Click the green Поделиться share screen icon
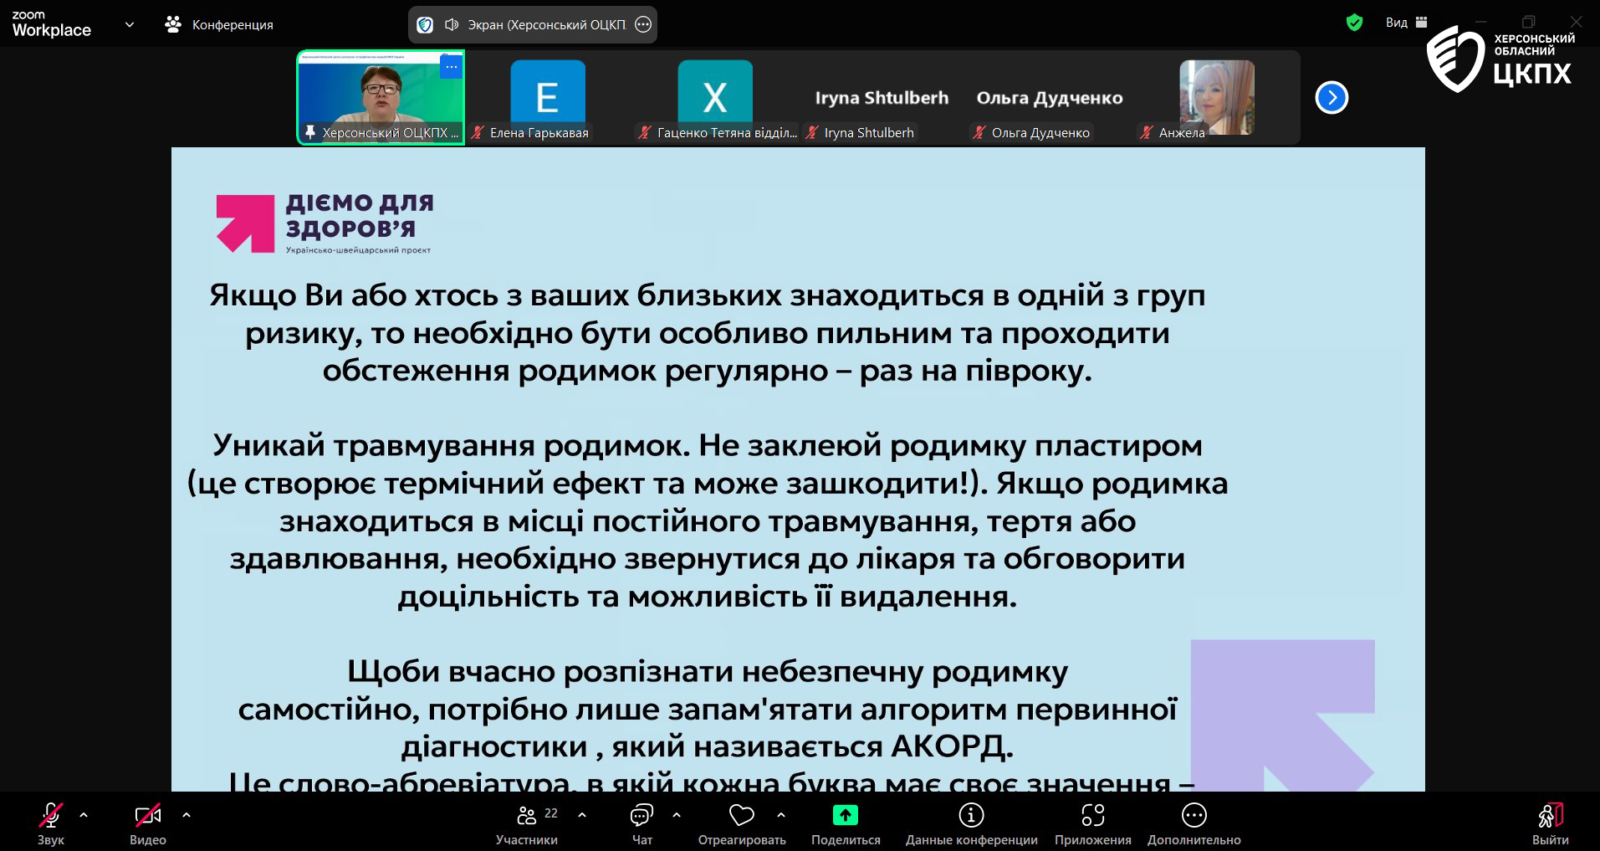This screenshot has width=1600, height=851. [x=845, y=816]
